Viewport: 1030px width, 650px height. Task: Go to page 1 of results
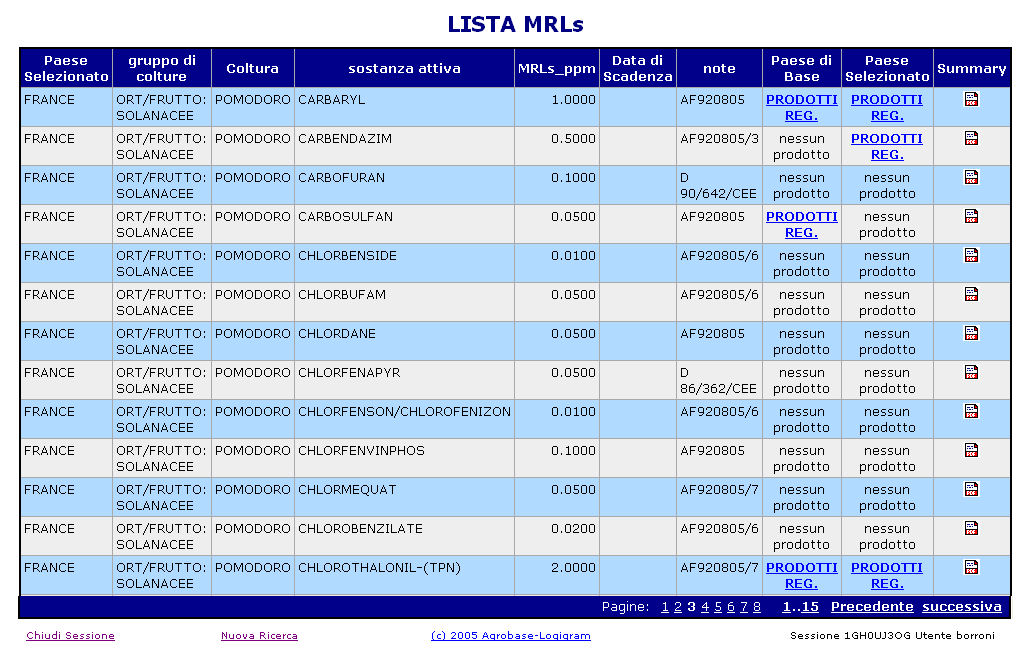(x=665, y=607)
